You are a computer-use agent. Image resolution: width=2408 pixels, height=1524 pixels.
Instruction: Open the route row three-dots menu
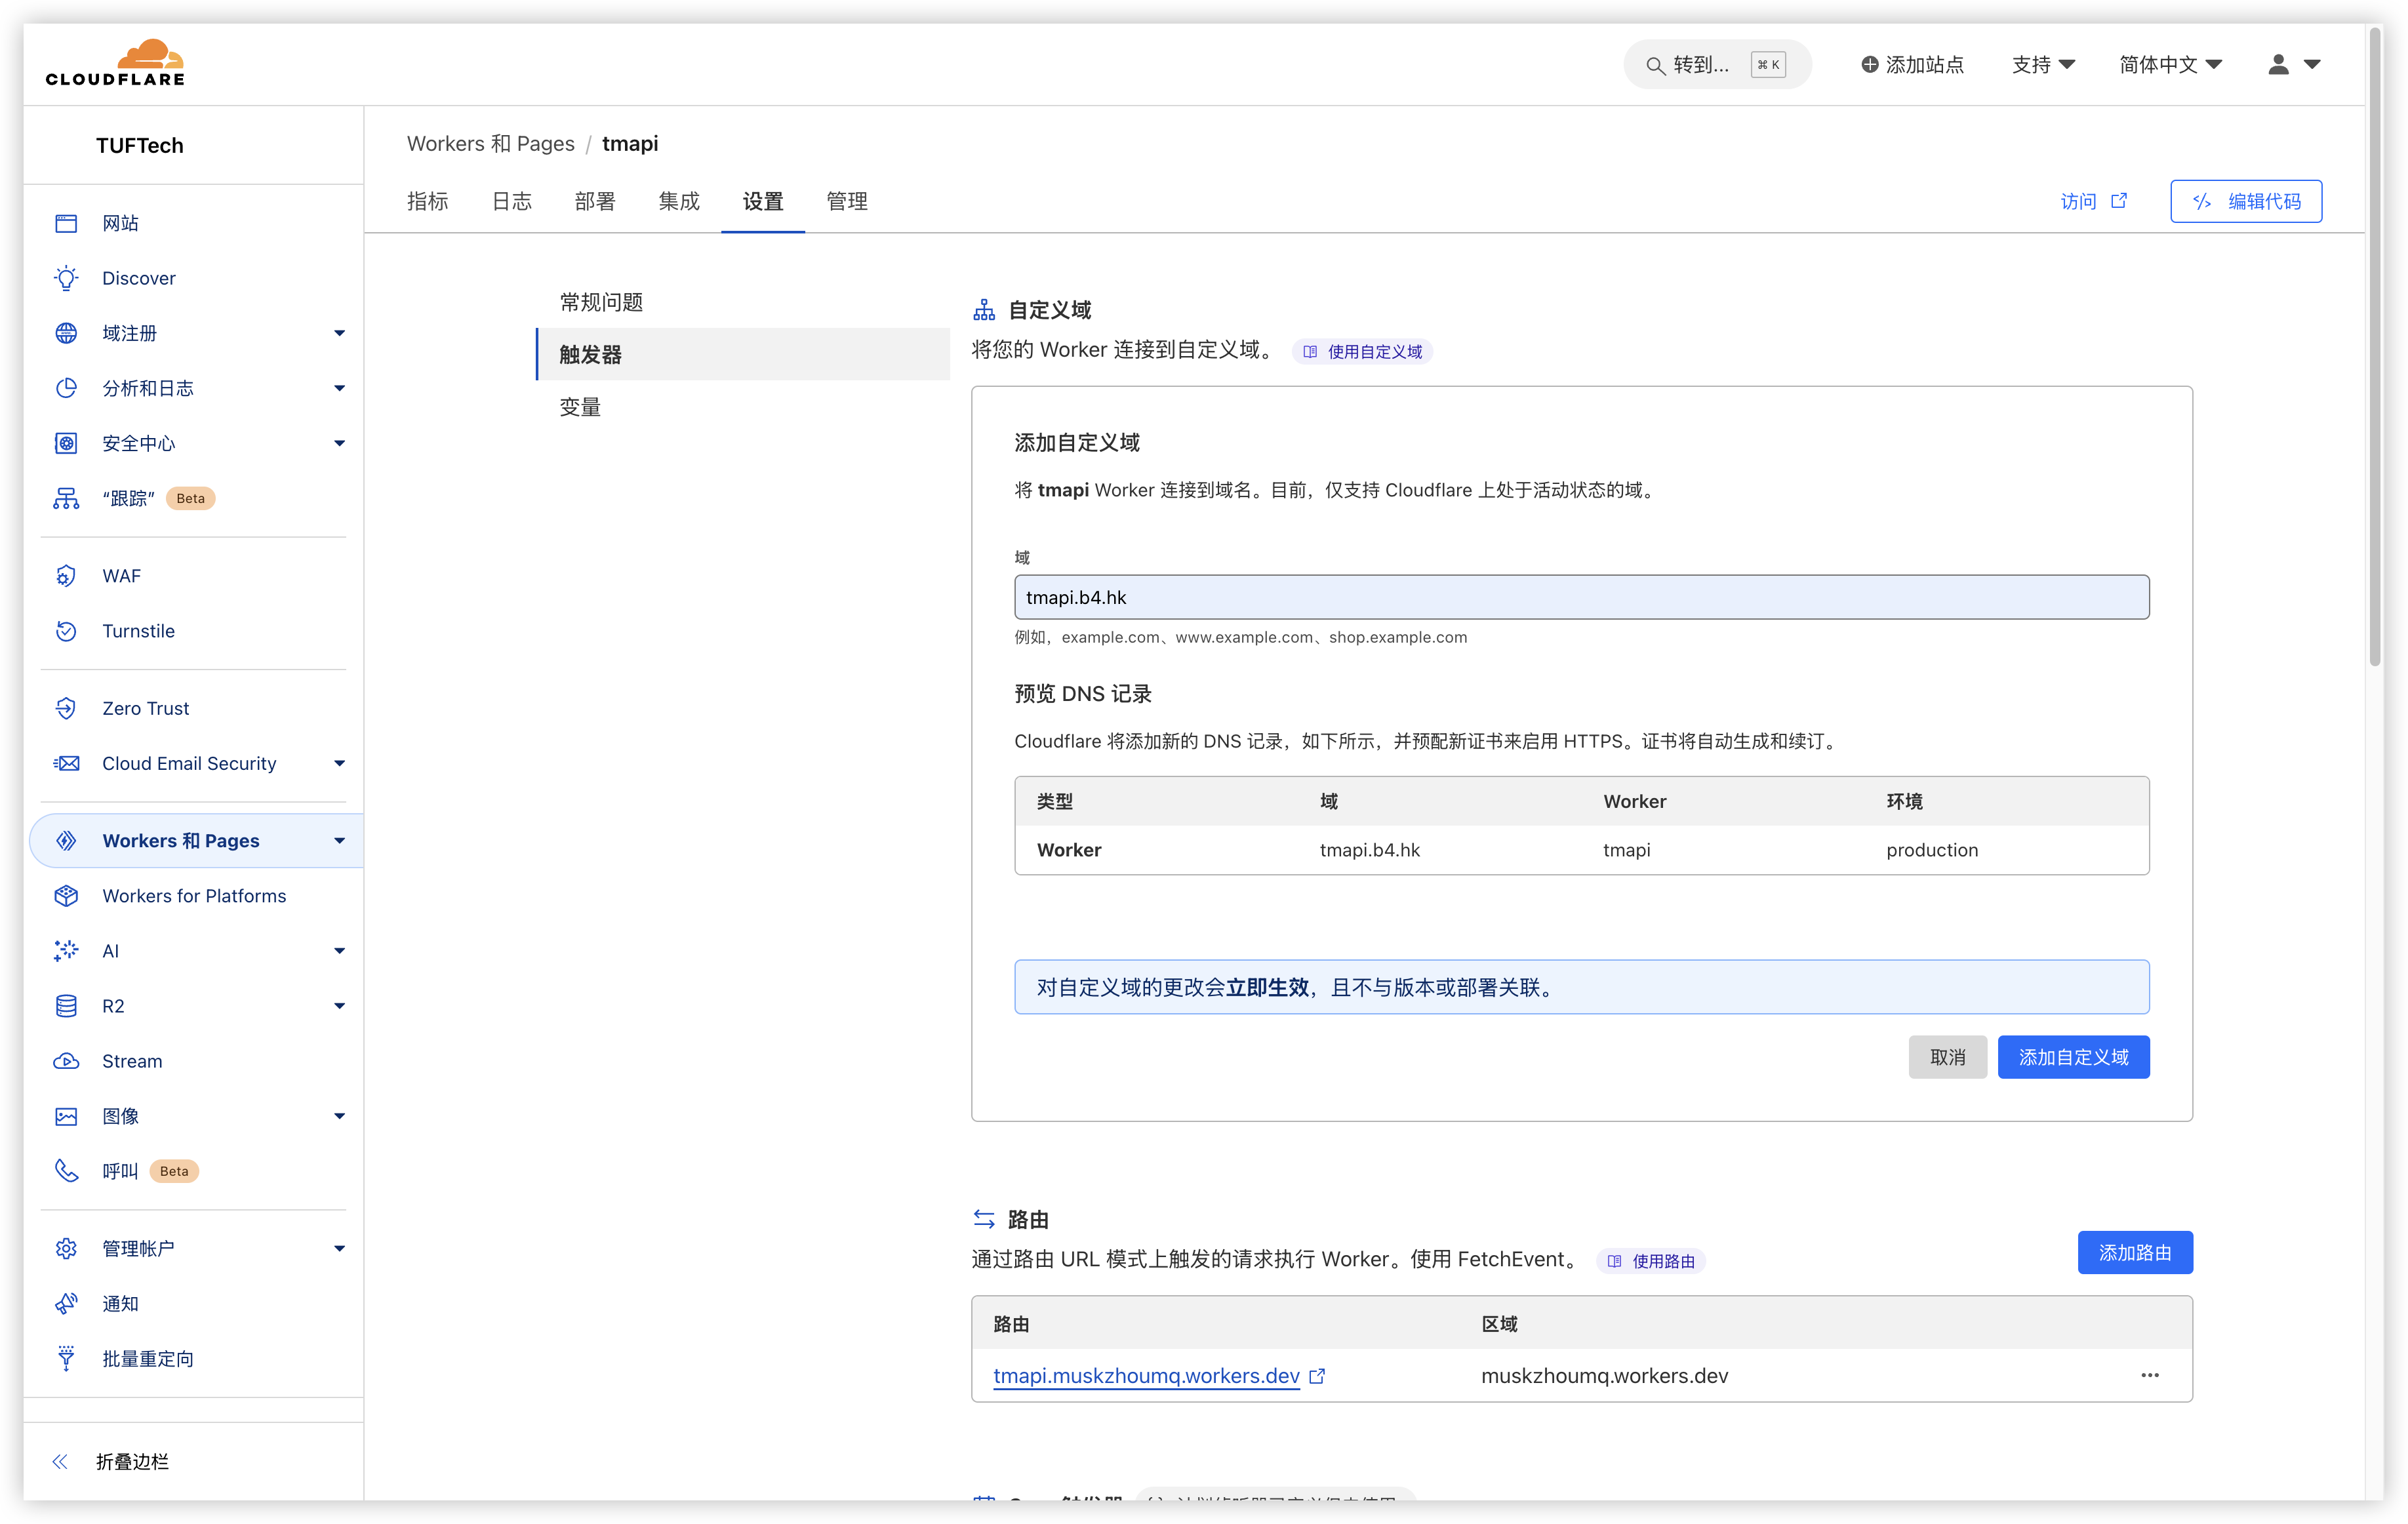point(2149,1375)
